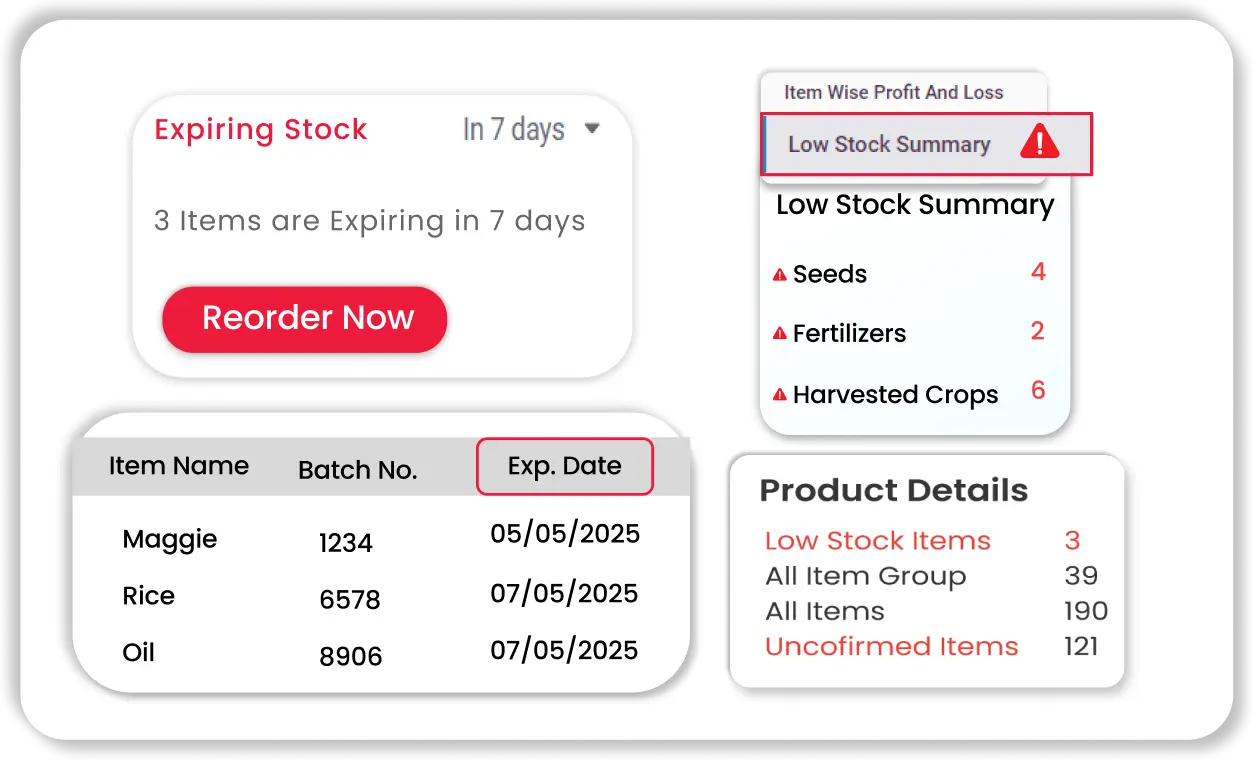
Task: Click the red warning triangle on Low Stock Summary
Action: (x=1039, y=143)
